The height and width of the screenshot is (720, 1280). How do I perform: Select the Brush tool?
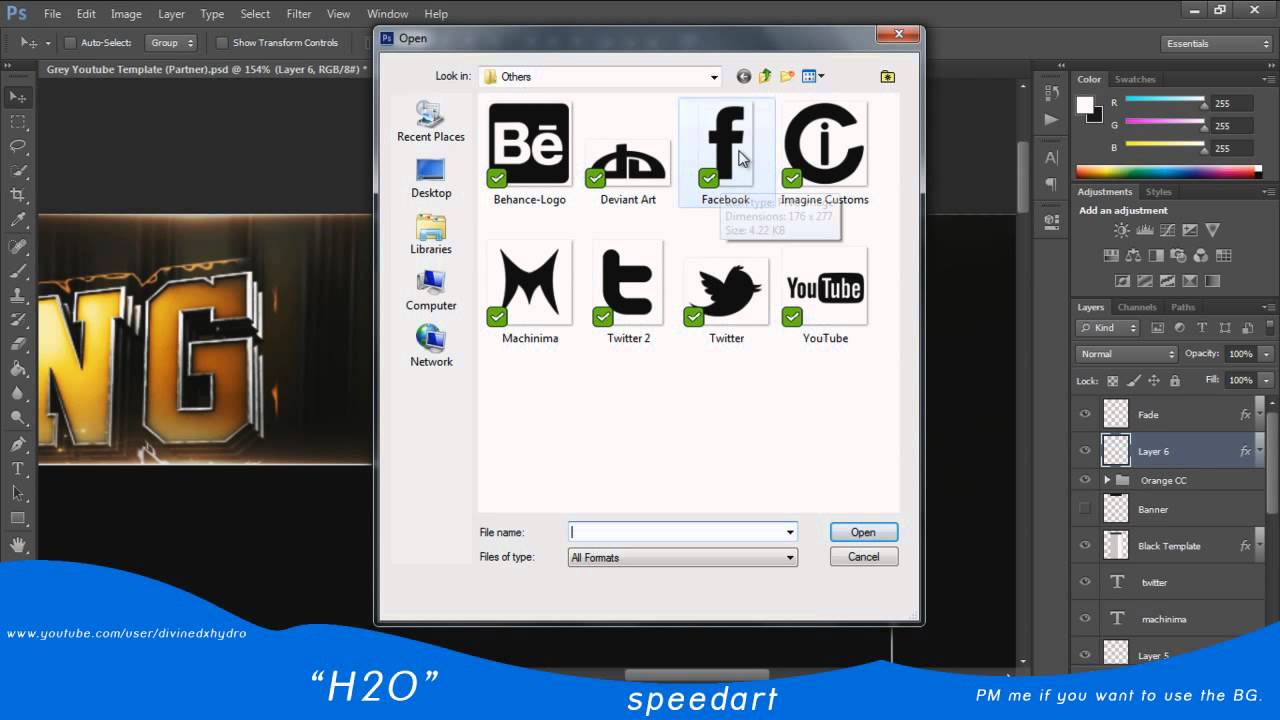click(x=18, y=271)
